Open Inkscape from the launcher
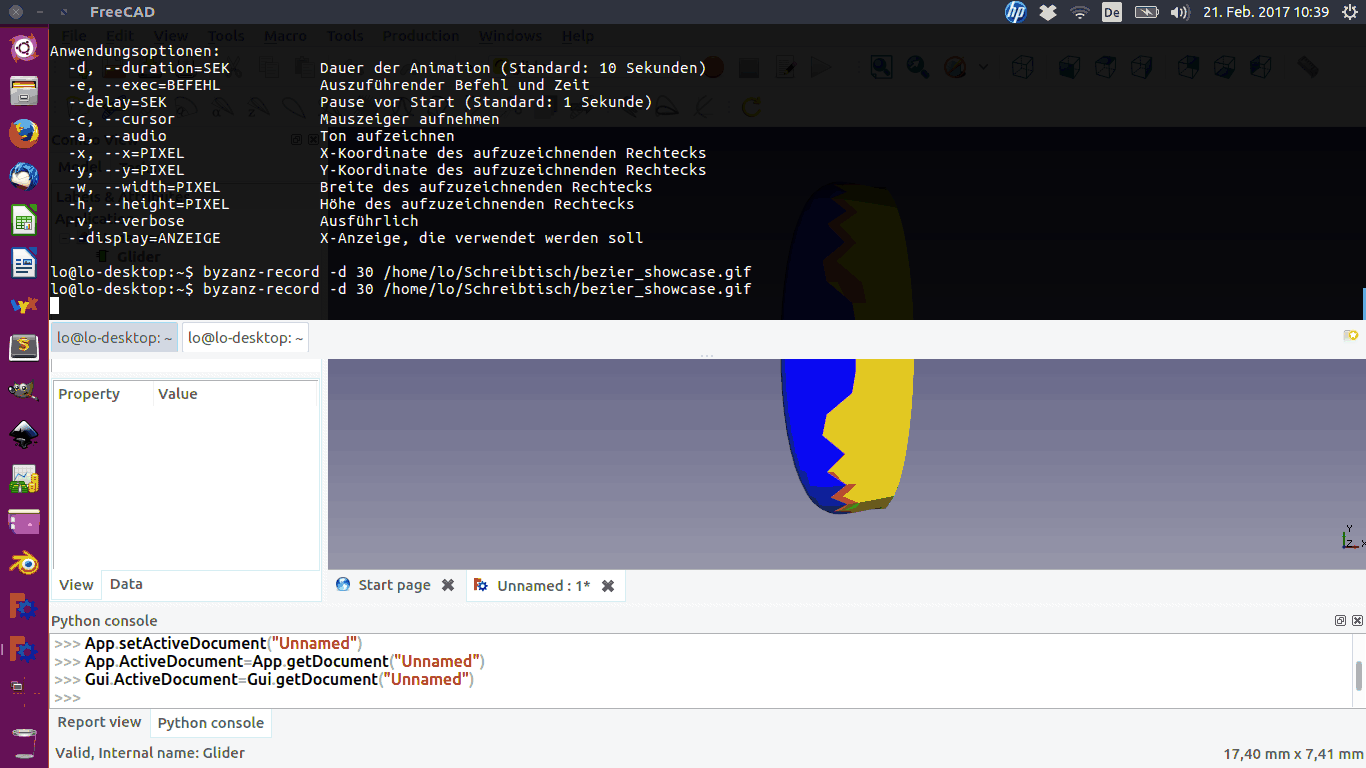Viewport: 1366px width, 768px height. click(x=24, y=434)
